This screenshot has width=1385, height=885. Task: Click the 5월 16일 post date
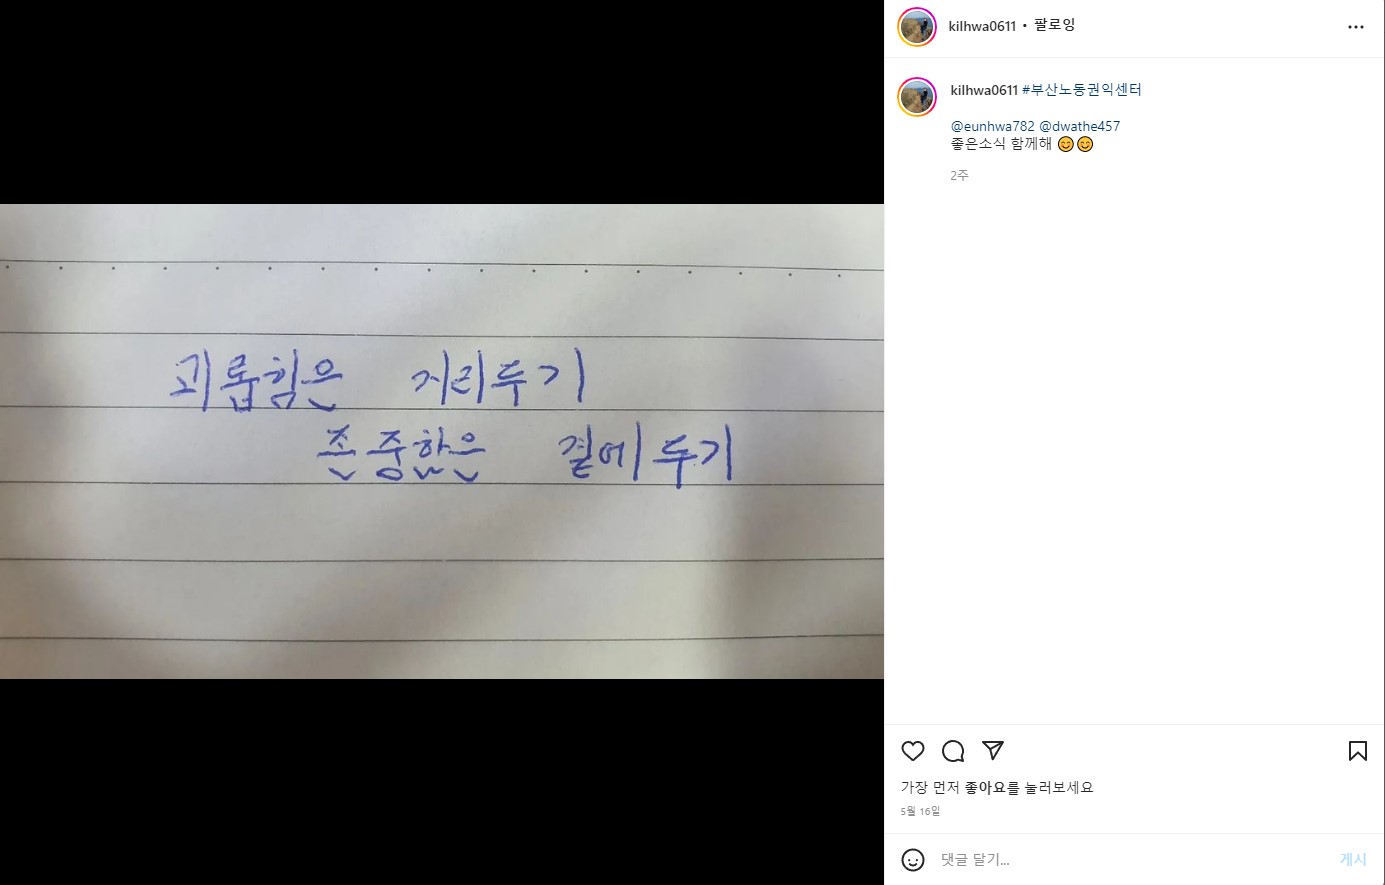point(920,811)
